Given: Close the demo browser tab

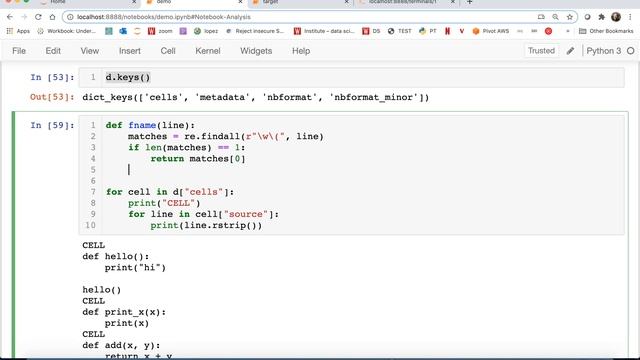Looking at the screenshot, I should 240,2.
